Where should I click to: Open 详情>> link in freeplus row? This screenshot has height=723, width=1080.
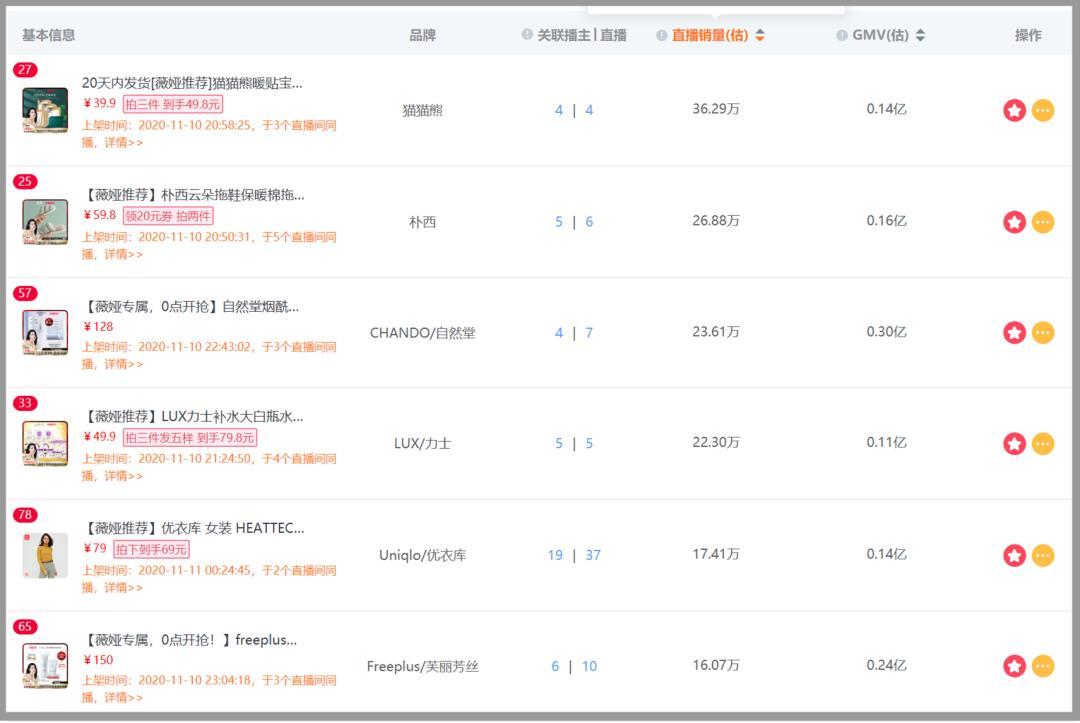(x=123, y=698)
